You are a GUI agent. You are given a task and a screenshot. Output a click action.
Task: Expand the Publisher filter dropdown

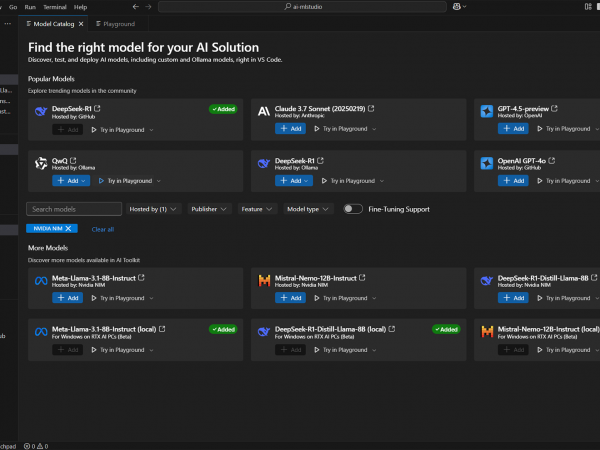tap(209, 209)
